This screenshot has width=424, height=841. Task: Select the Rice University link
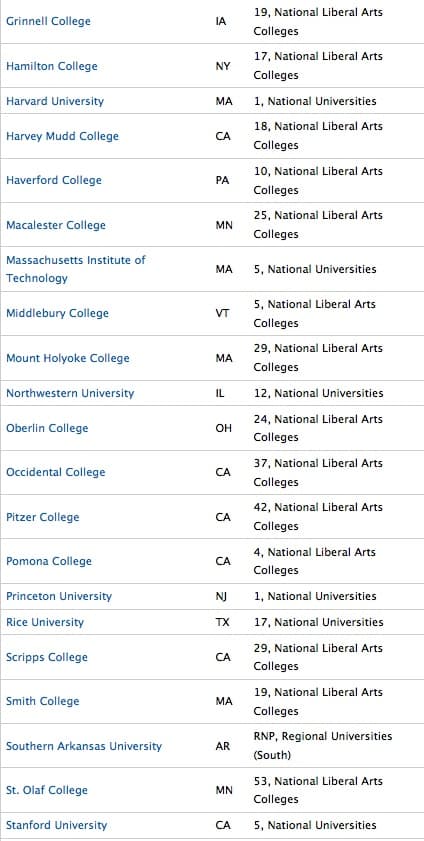(x=45, y=623)
